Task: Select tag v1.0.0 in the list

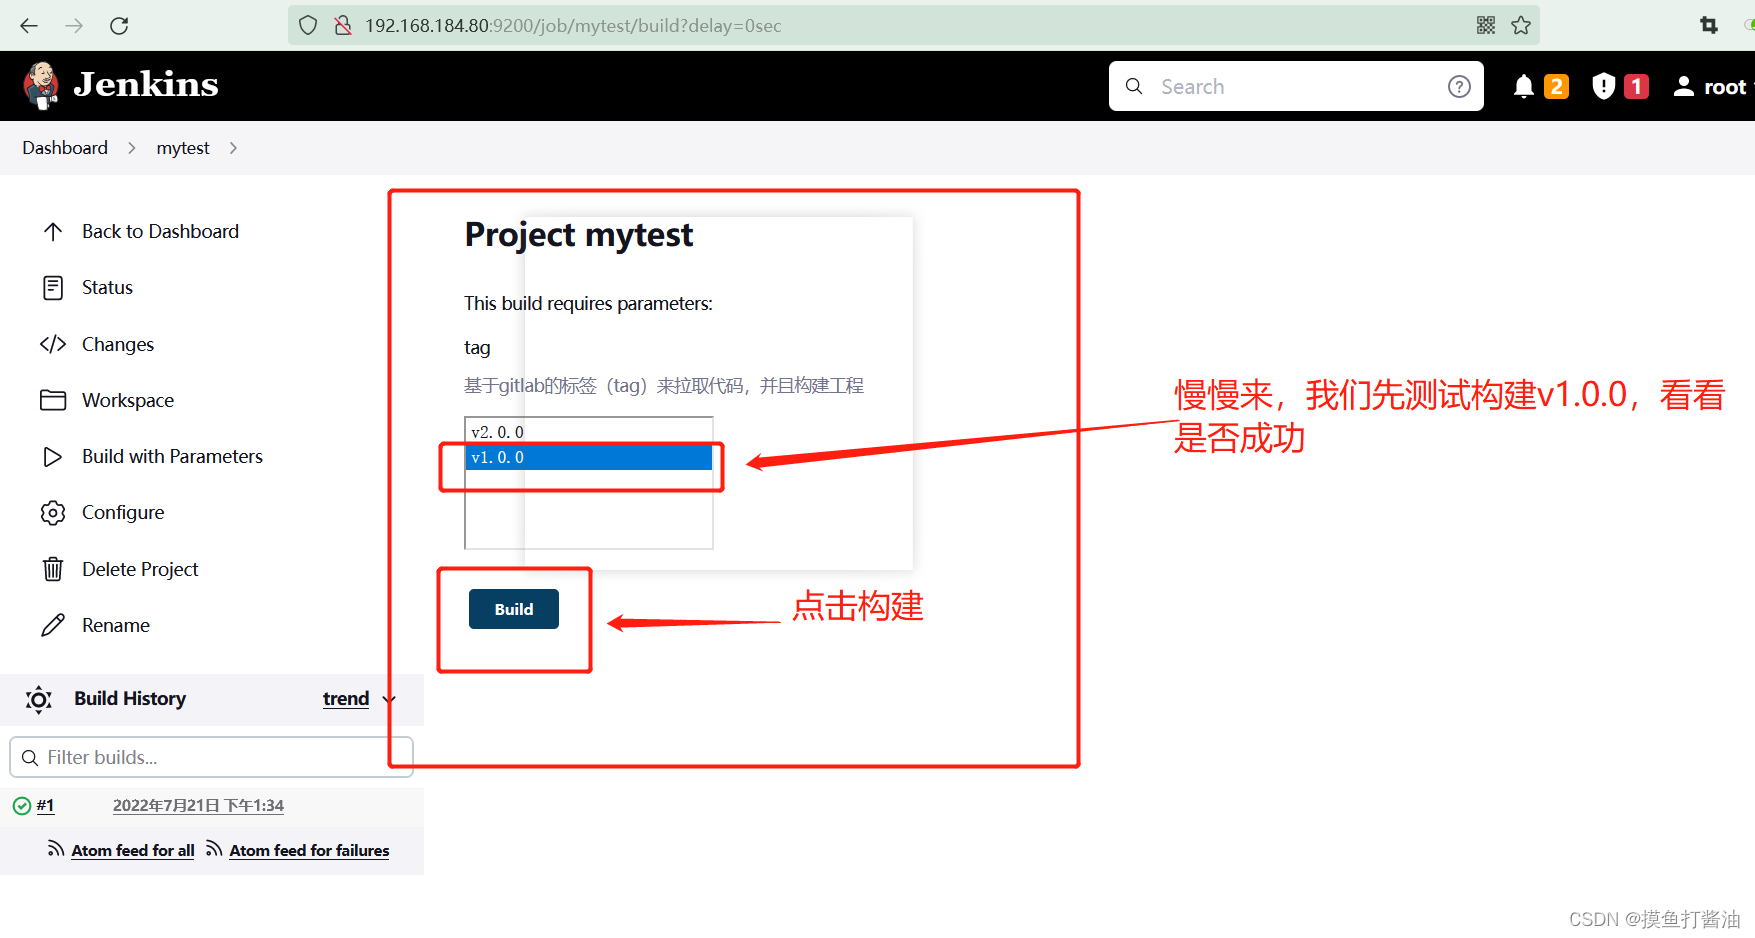Action: (x=588, y=457)
